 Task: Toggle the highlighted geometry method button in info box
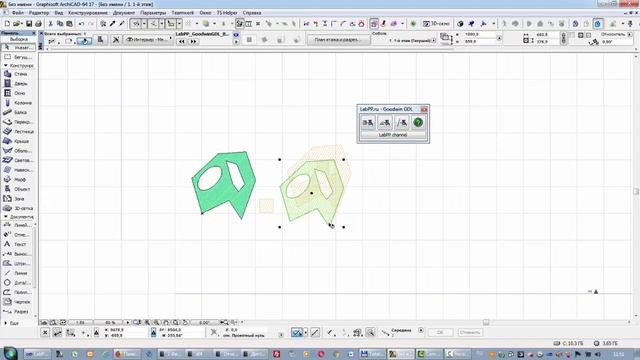coord(84,40)
